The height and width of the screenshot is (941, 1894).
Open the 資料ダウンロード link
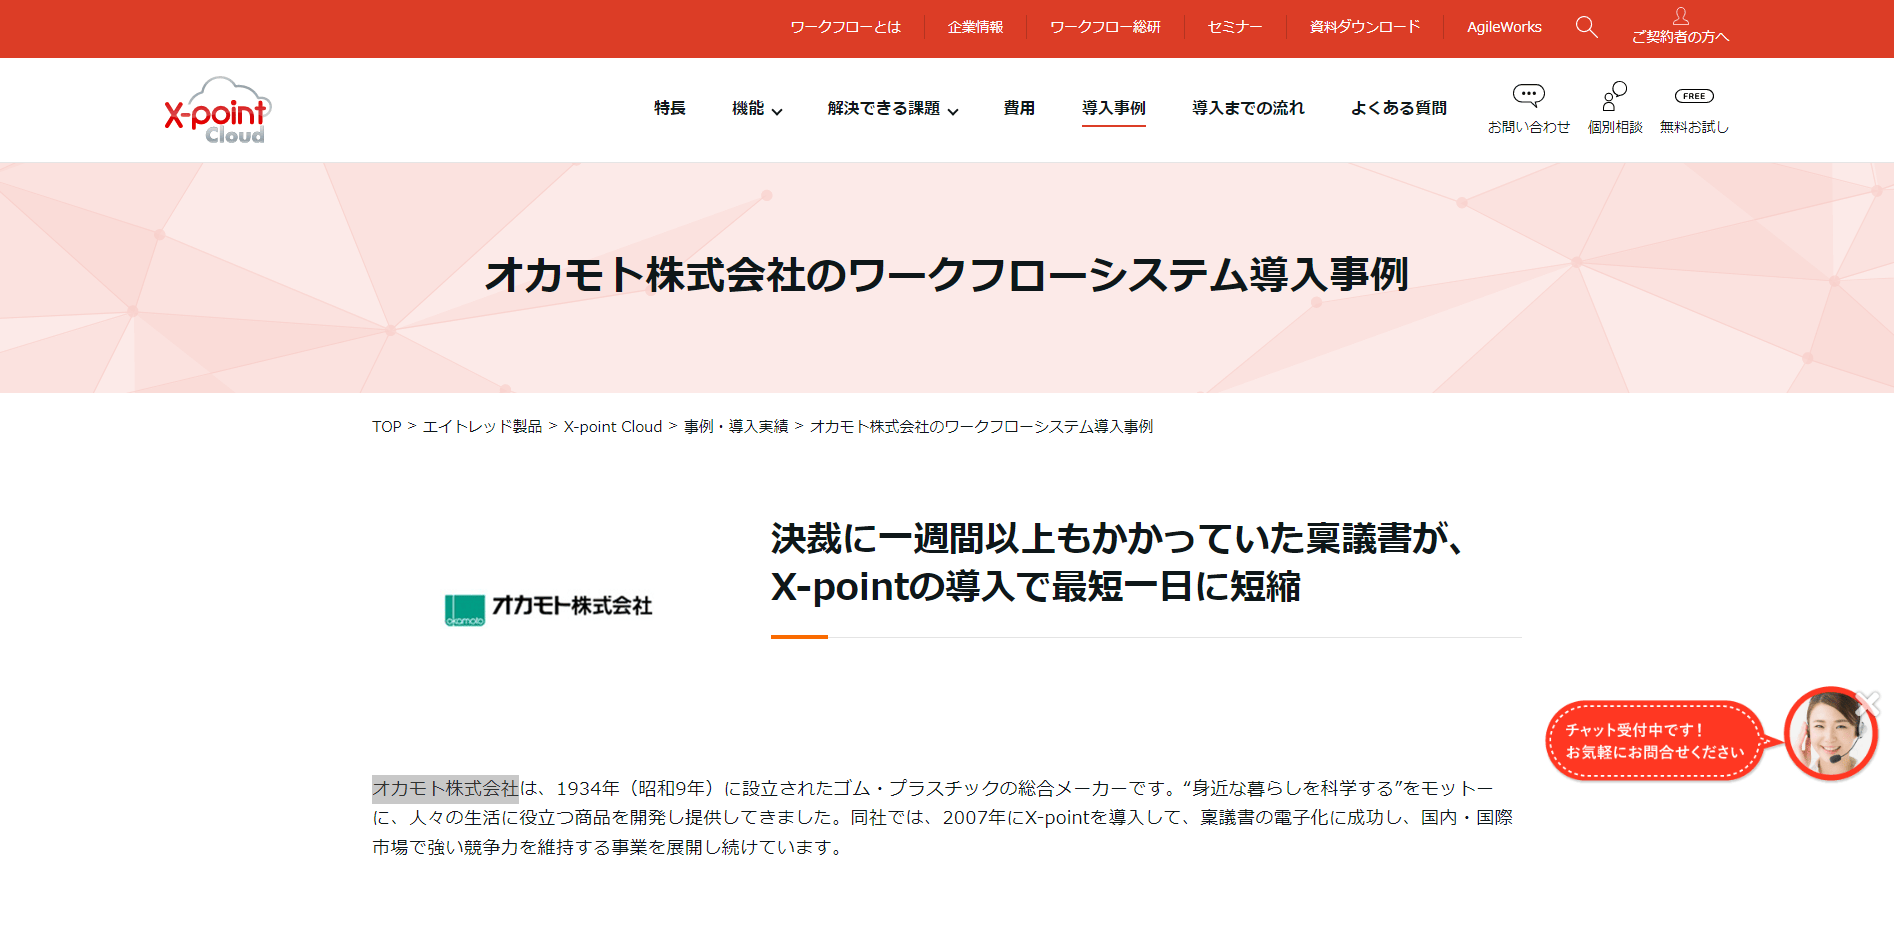pos(1365,27)
